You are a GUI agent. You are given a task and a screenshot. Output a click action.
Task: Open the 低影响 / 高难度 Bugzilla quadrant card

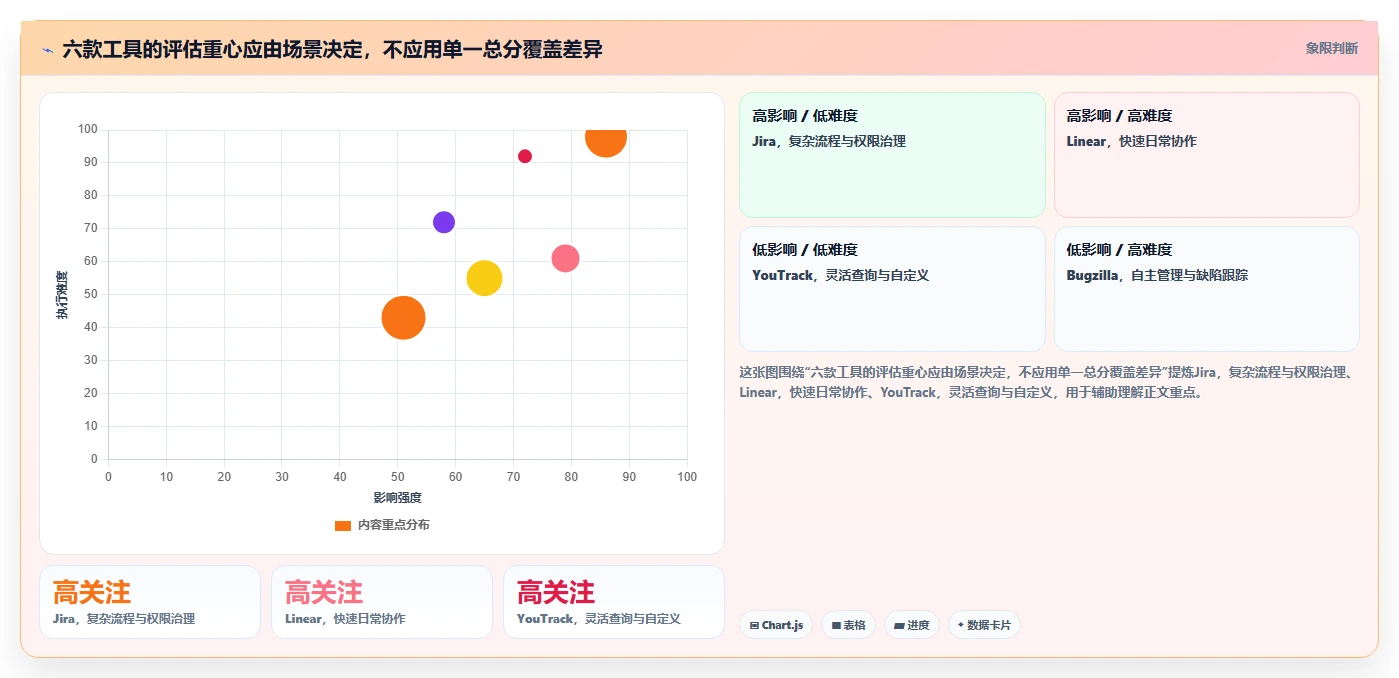tap(1207, 289)
